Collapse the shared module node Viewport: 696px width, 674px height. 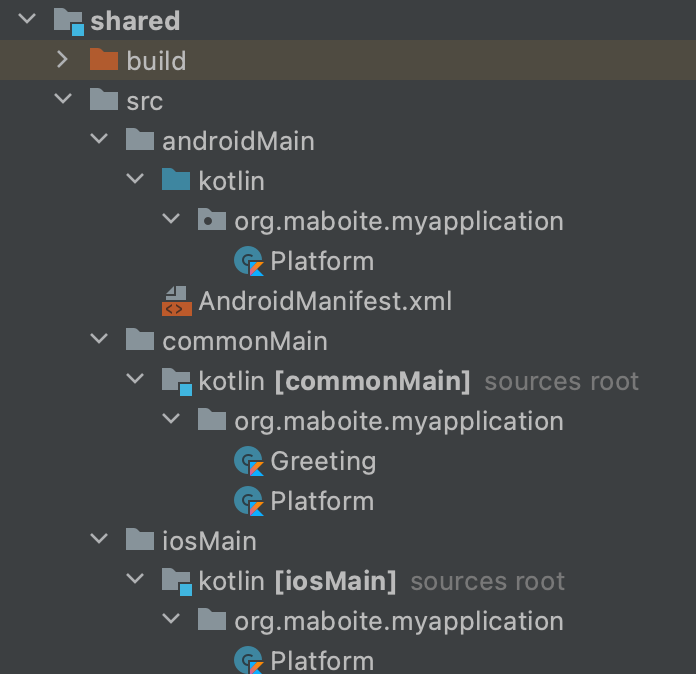click(x=27, y=19)
